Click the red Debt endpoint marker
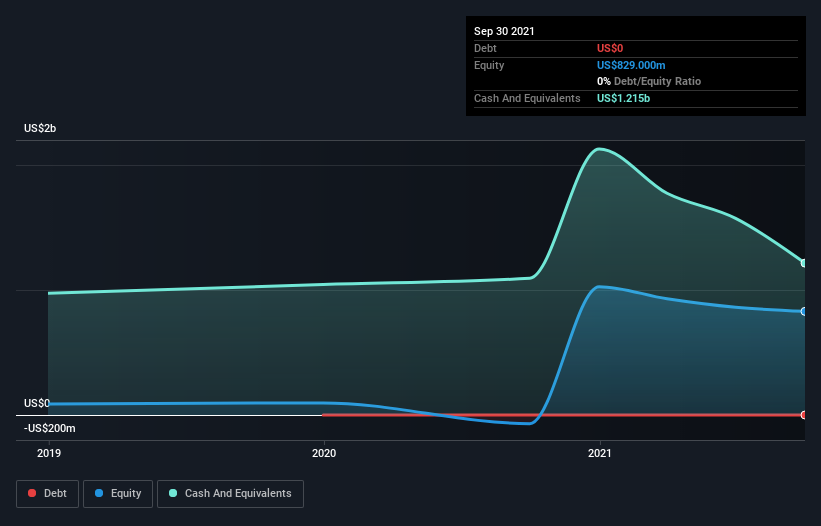 [x=804, y=415]
